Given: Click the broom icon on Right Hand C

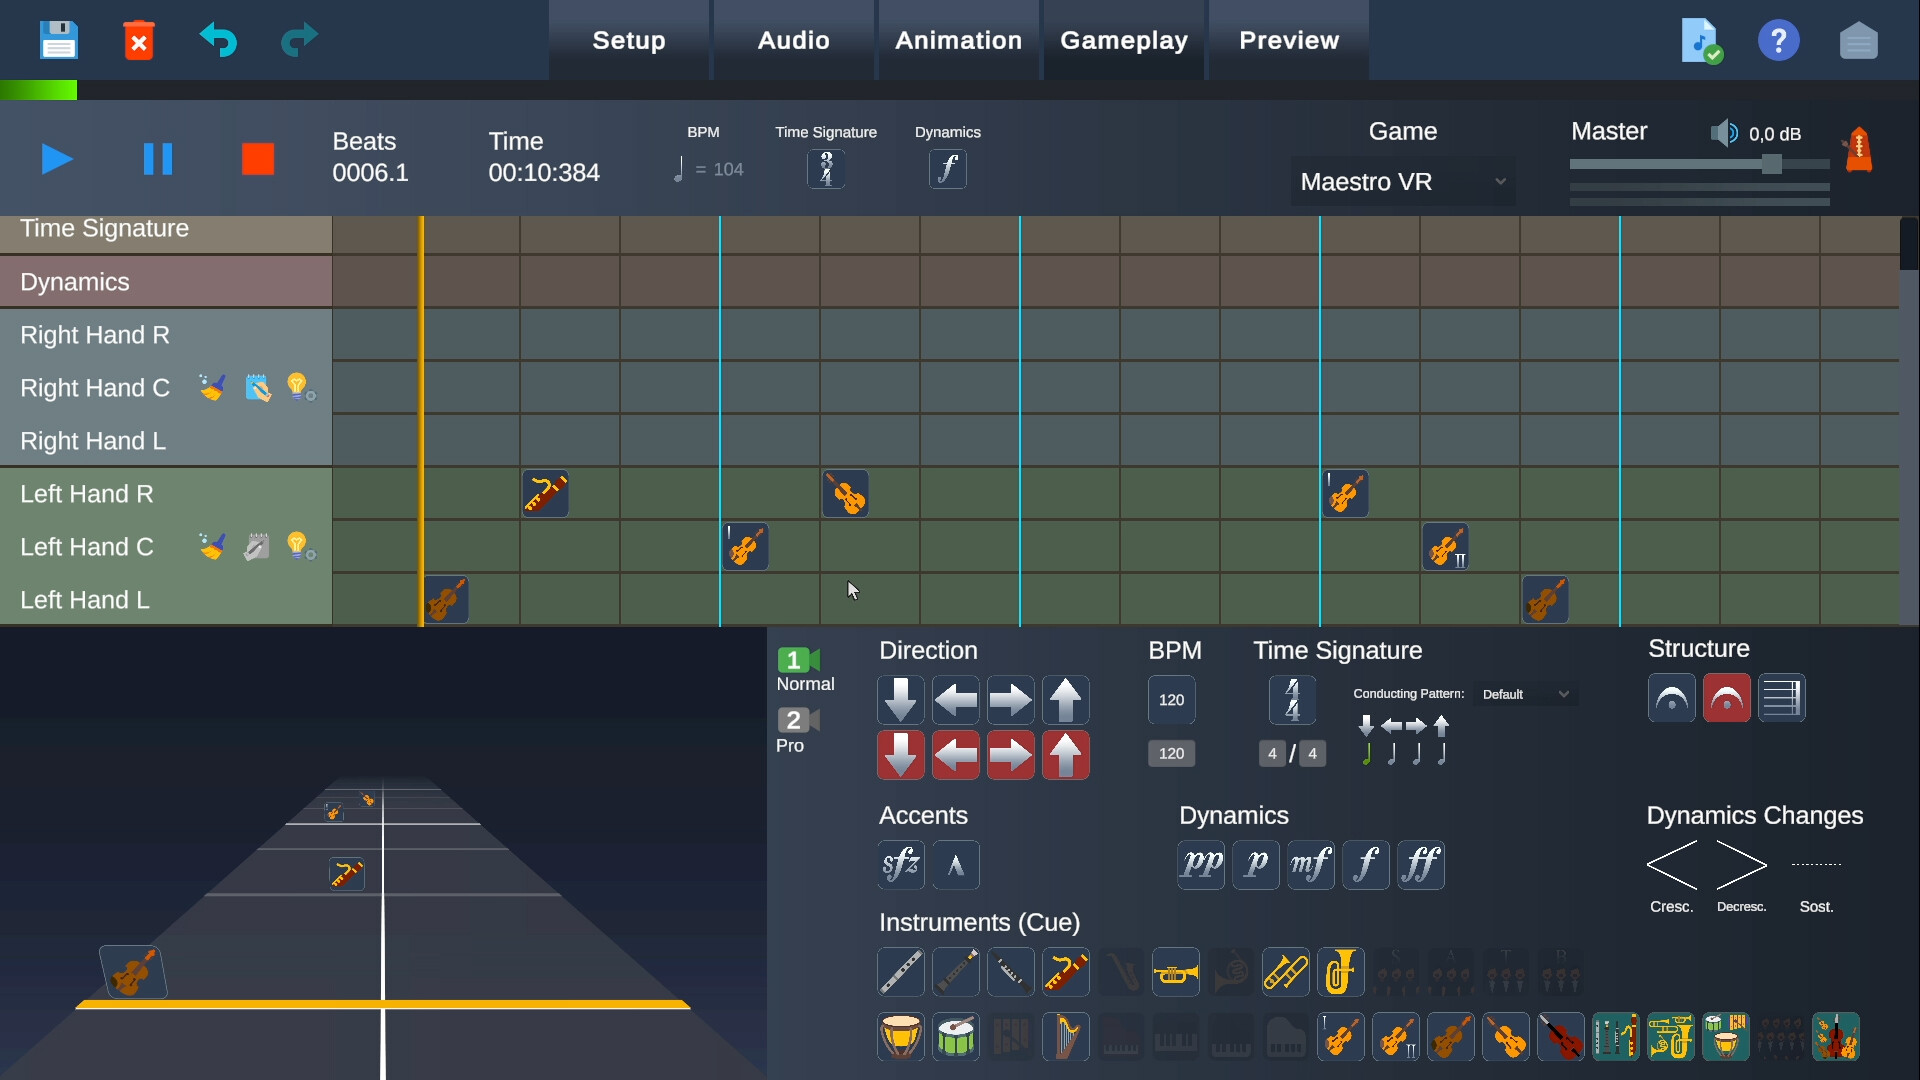Looking at the screenshot, I should pos(212,387).
